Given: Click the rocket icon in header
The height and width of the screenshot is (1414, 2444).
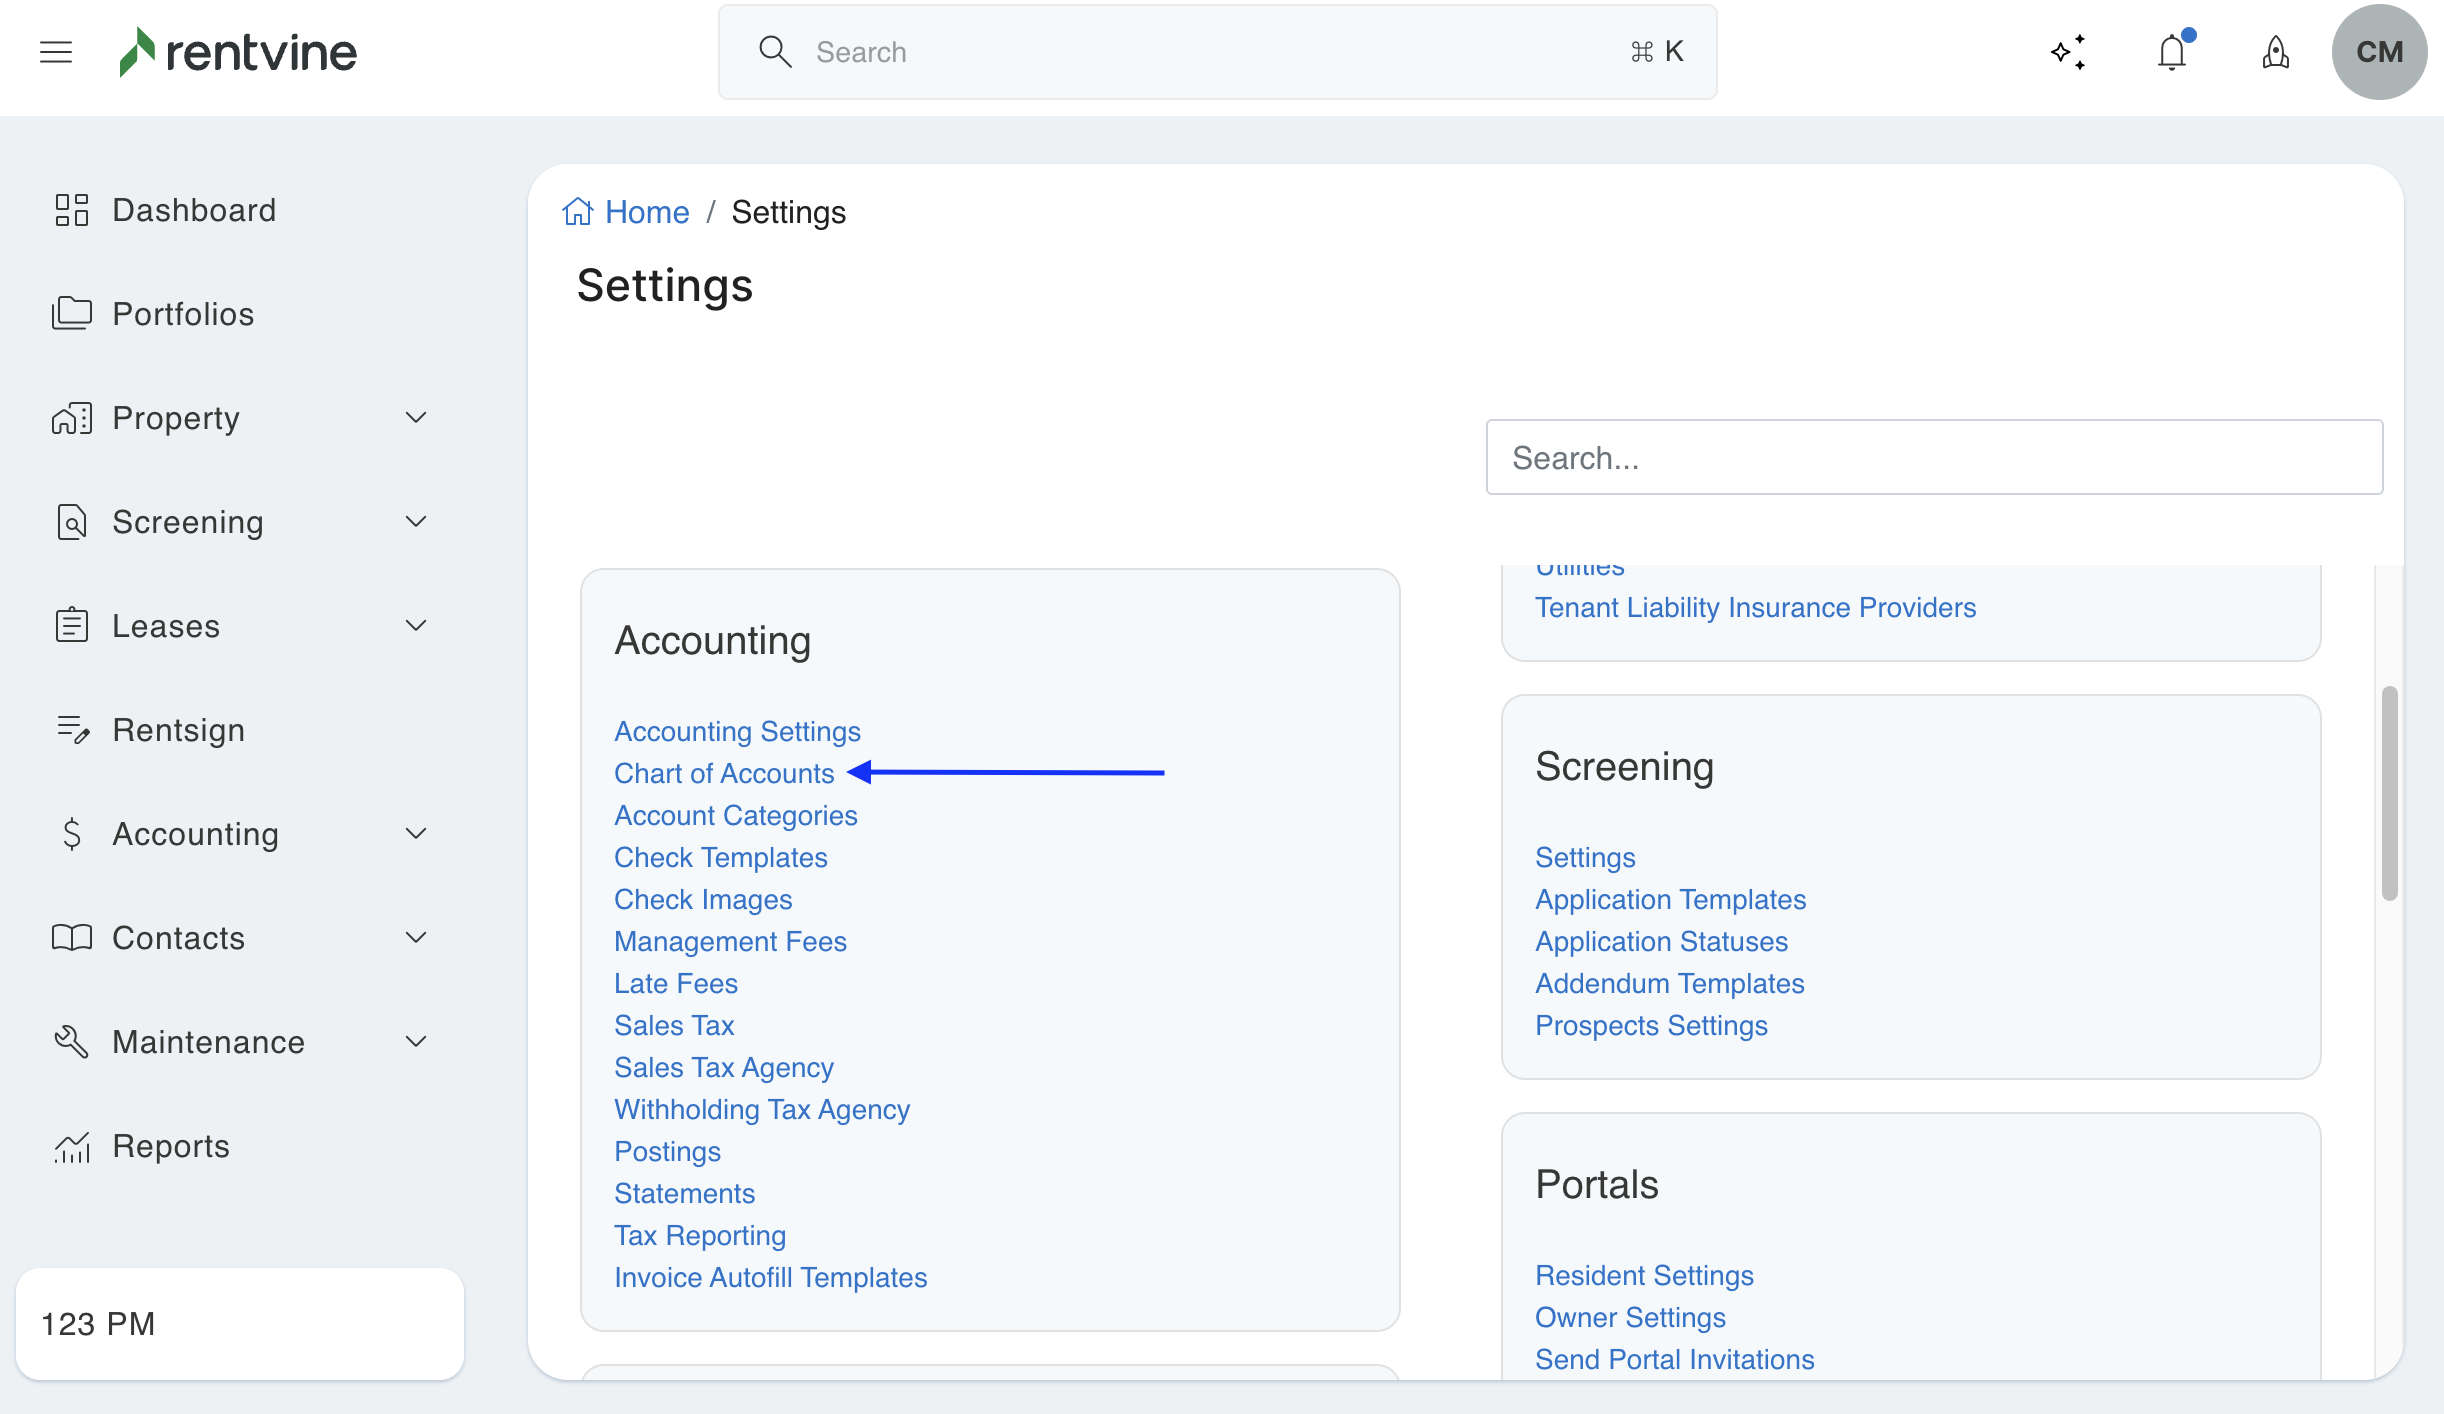Looking at the screenshot, I should click(x=2276, y=52).
